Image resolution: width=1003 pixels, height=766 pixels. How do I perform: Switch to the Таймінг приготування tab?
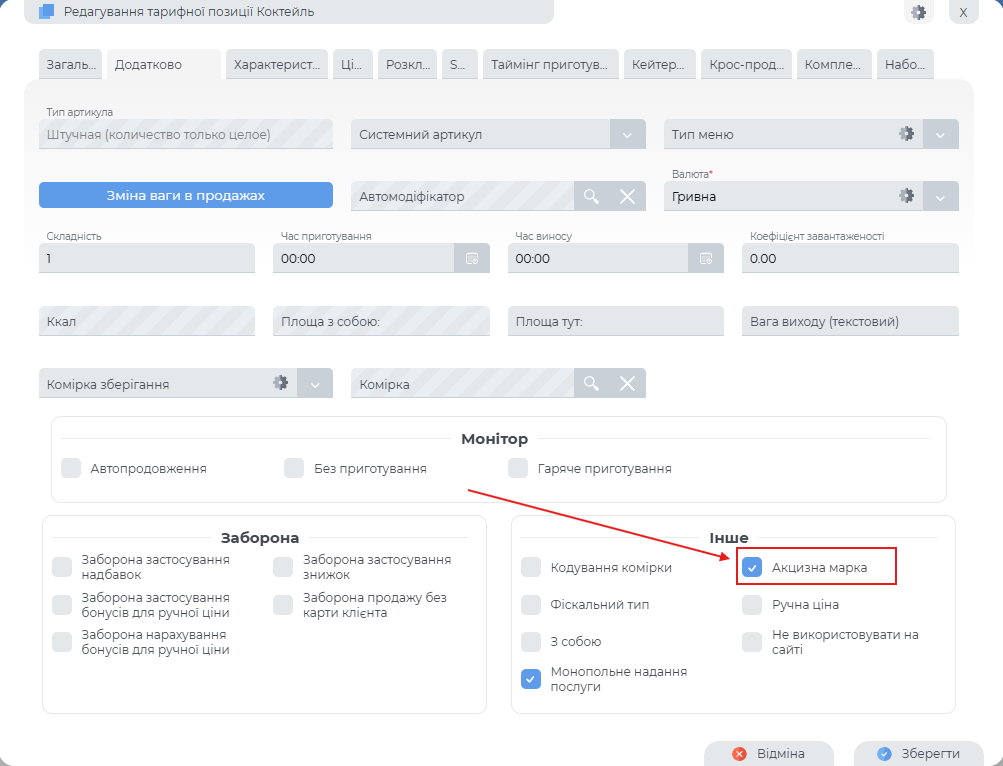tap(550, 65)
